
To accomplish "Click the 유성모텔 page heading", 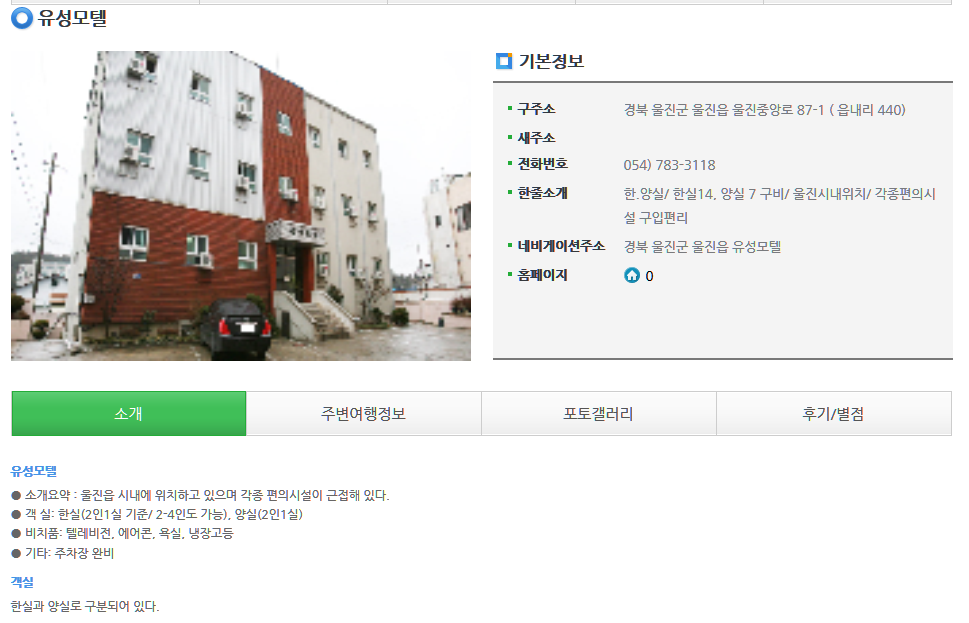I will 72,18.
